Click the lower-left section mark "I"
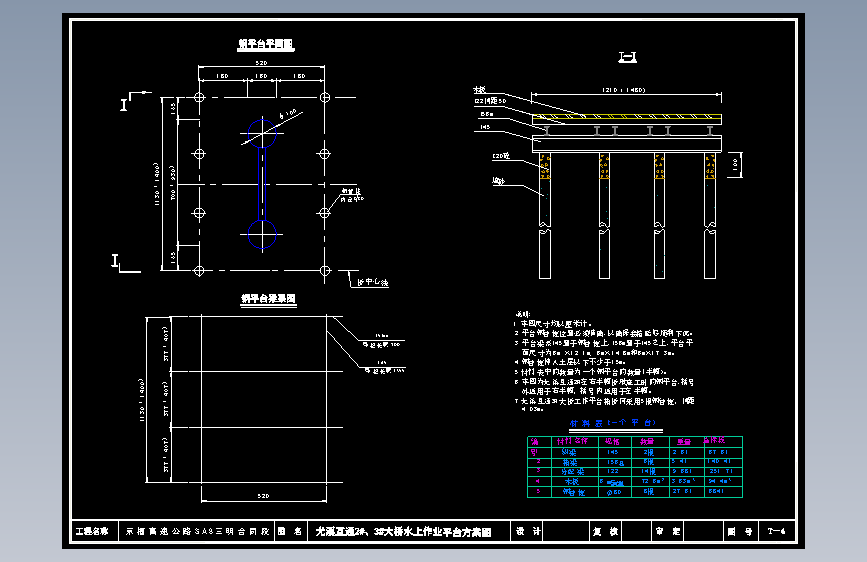 115,261
